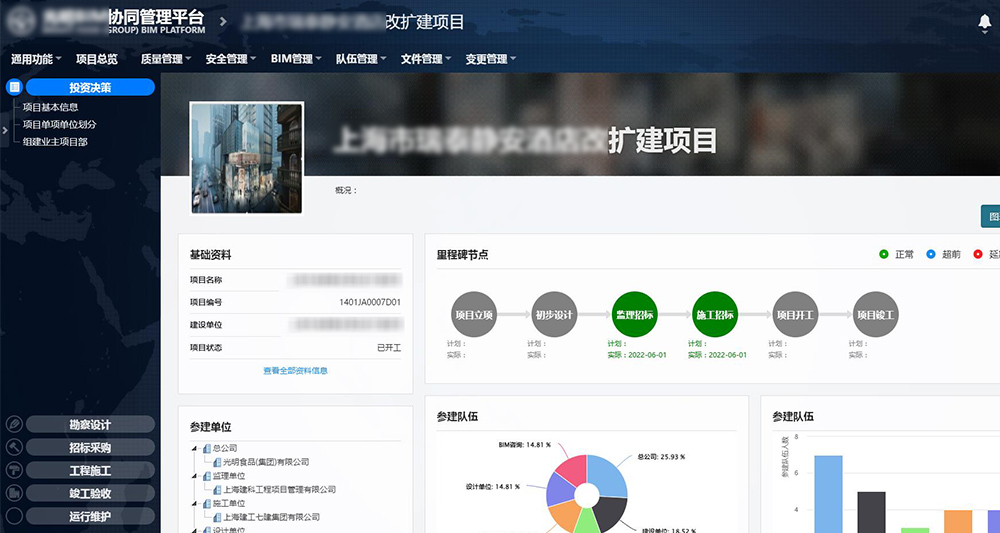Click the 竣工验收 building icon
Screen dimensions: 1000x533
[x=14, y=493]
